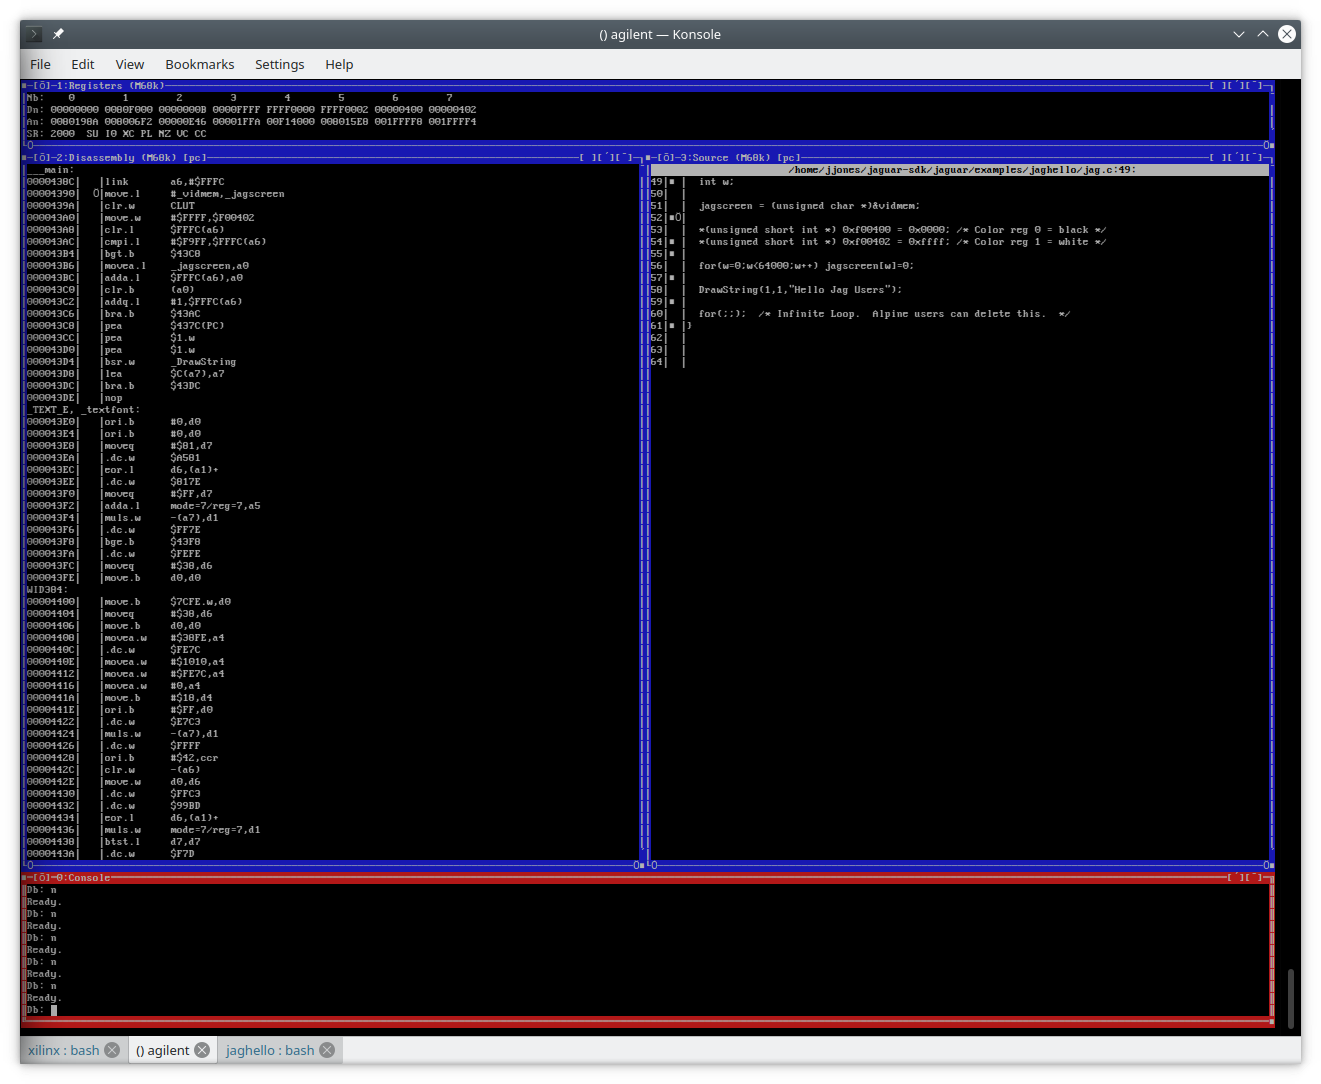Click the pin icon in the title bar

[x=58, y=34]
